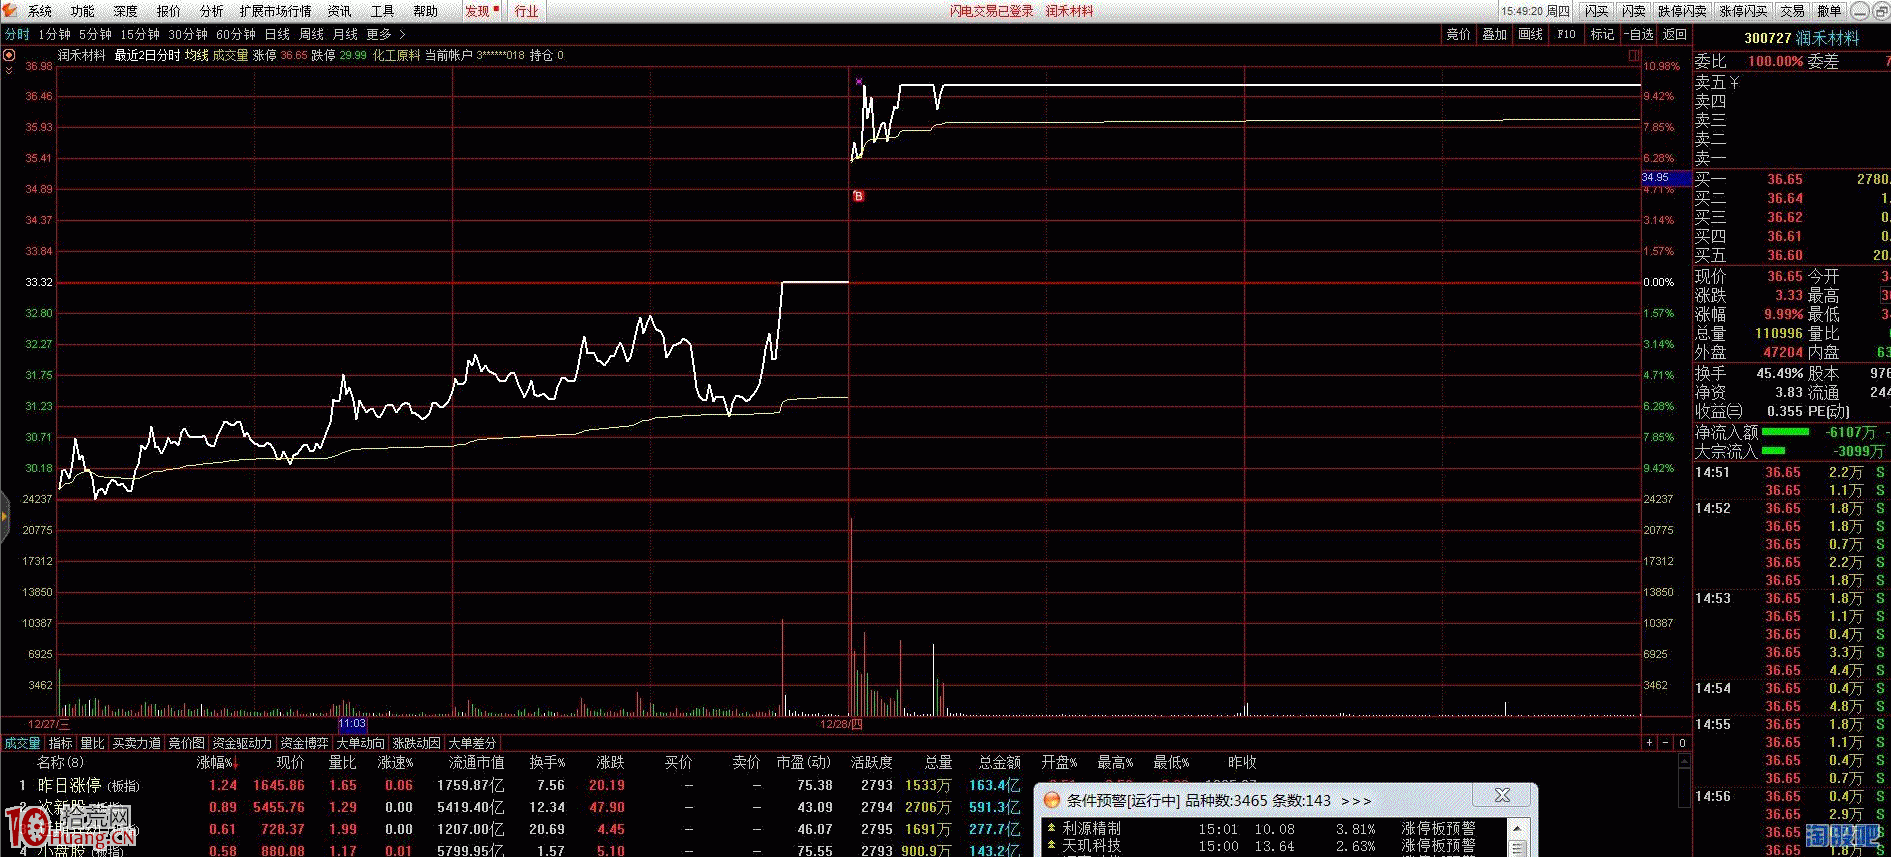The height and width of the screenshot is (857, 1891).
Task: Click the orange alert icon in 条件预警 window
Action: (x=1052, y=800)
